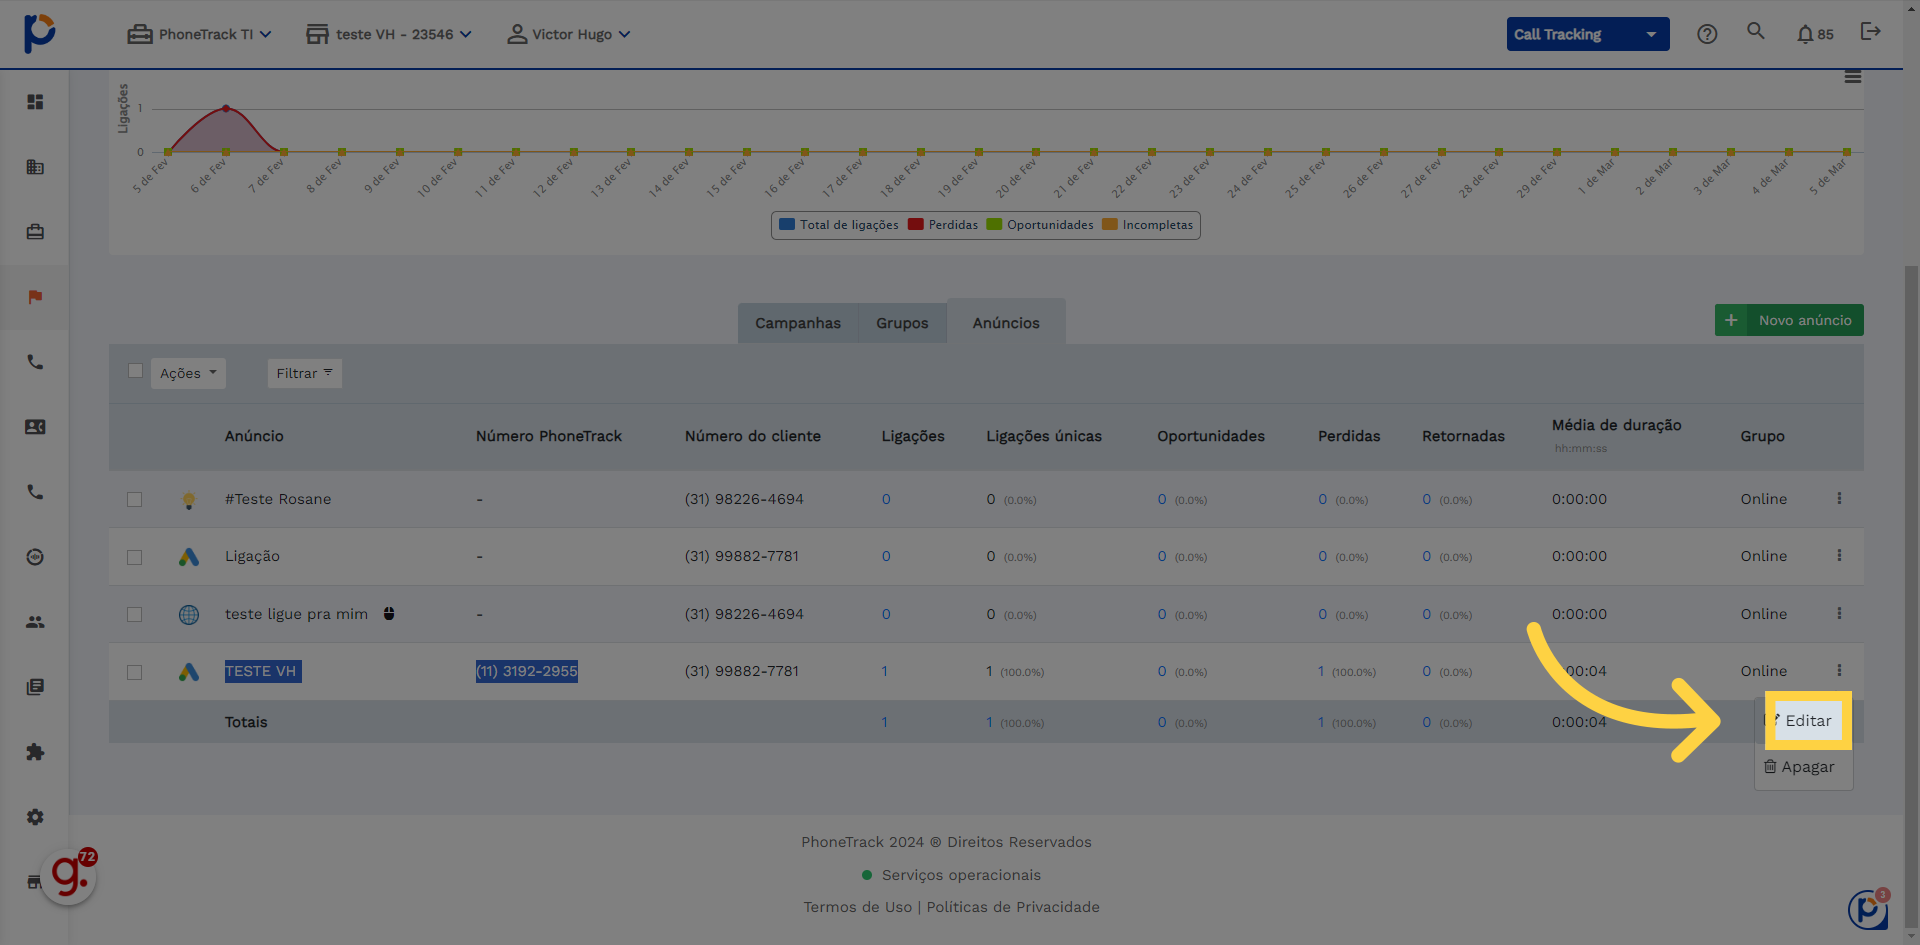Switch to the Campanhas tab

798,323
